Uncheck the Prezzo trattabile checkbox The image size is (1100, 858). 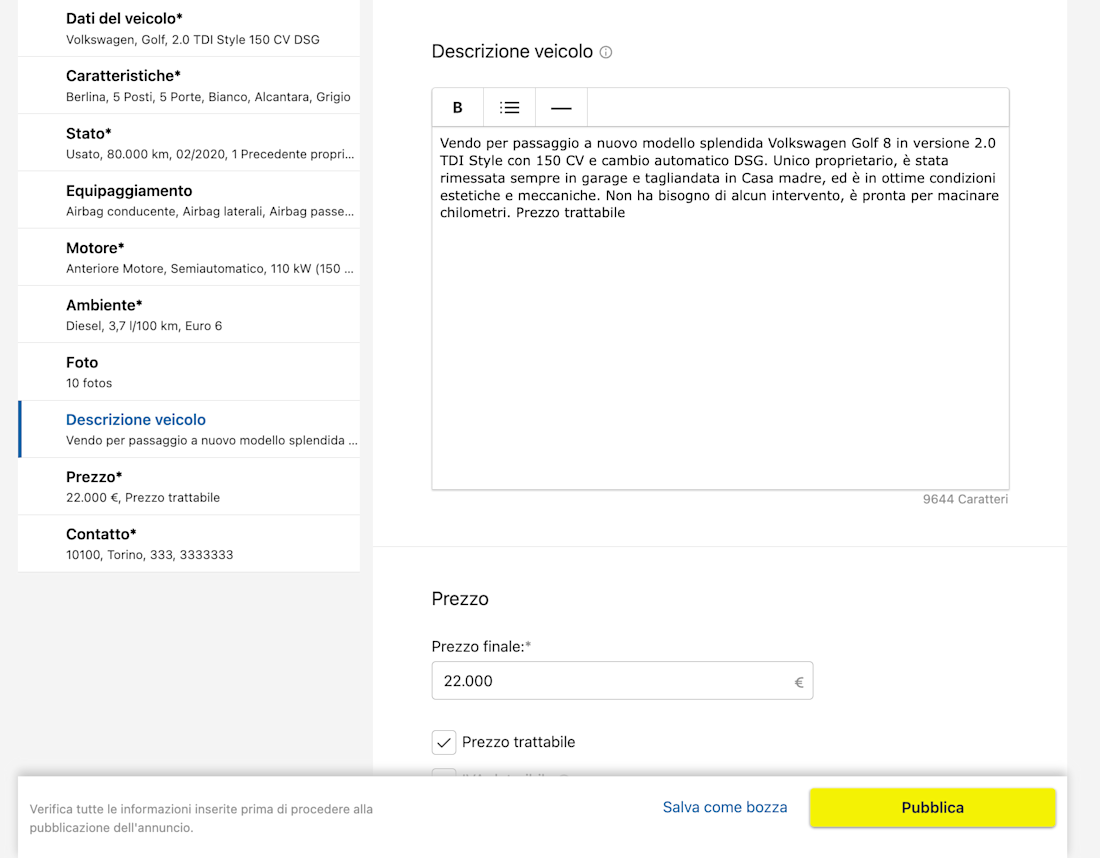(444, 742)
